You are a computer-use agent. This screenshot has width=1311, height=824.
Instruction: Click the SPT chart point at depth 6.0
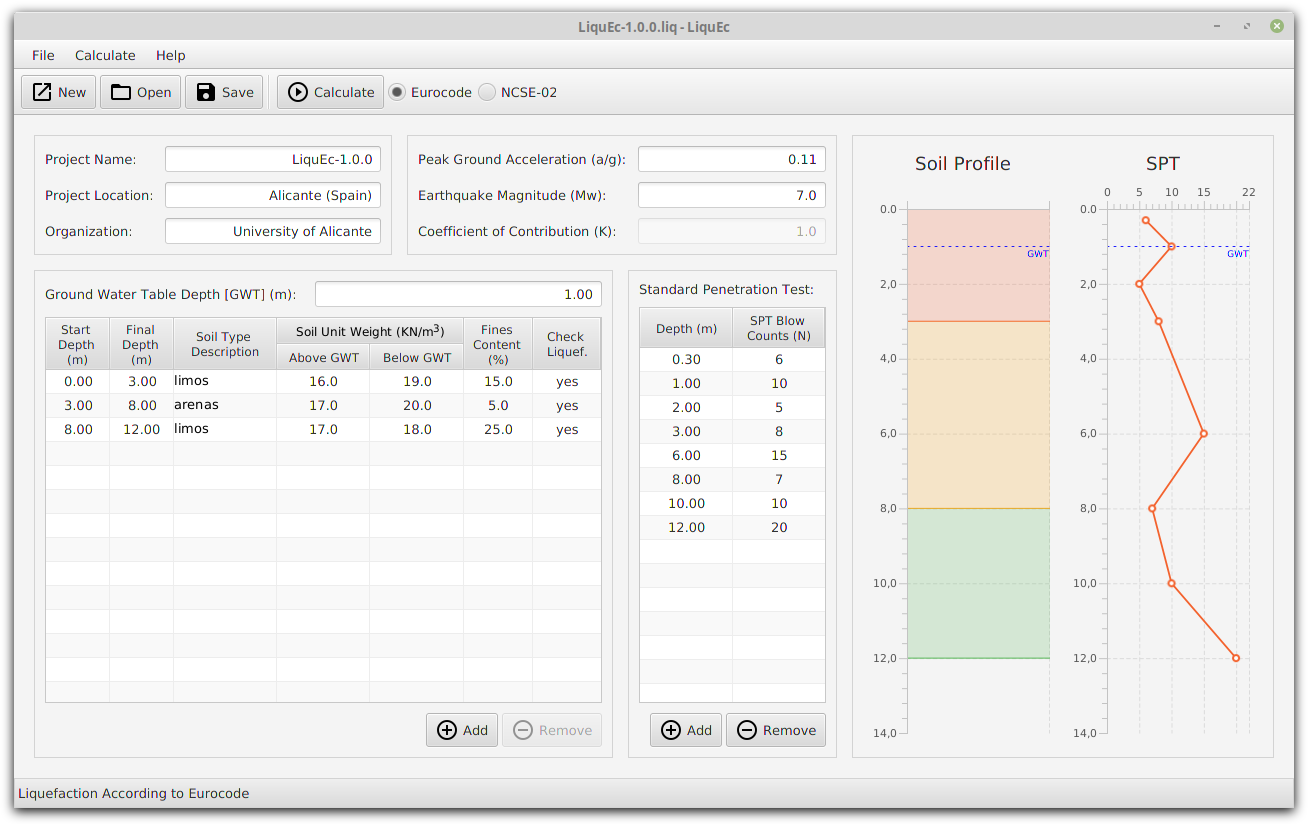(x=1204, y=433)
